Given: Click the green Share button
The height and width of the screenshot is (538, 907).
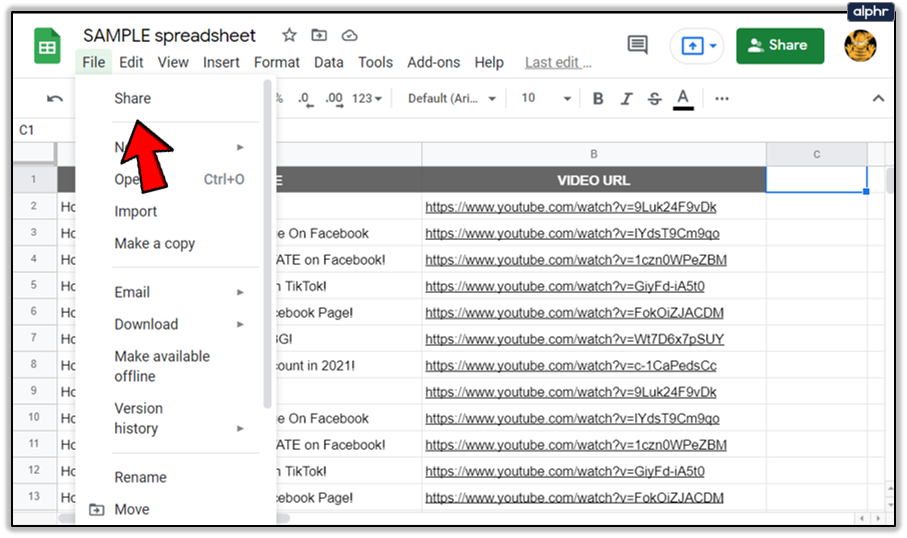Looking at the screenshot, I should (x=780, y=45).
